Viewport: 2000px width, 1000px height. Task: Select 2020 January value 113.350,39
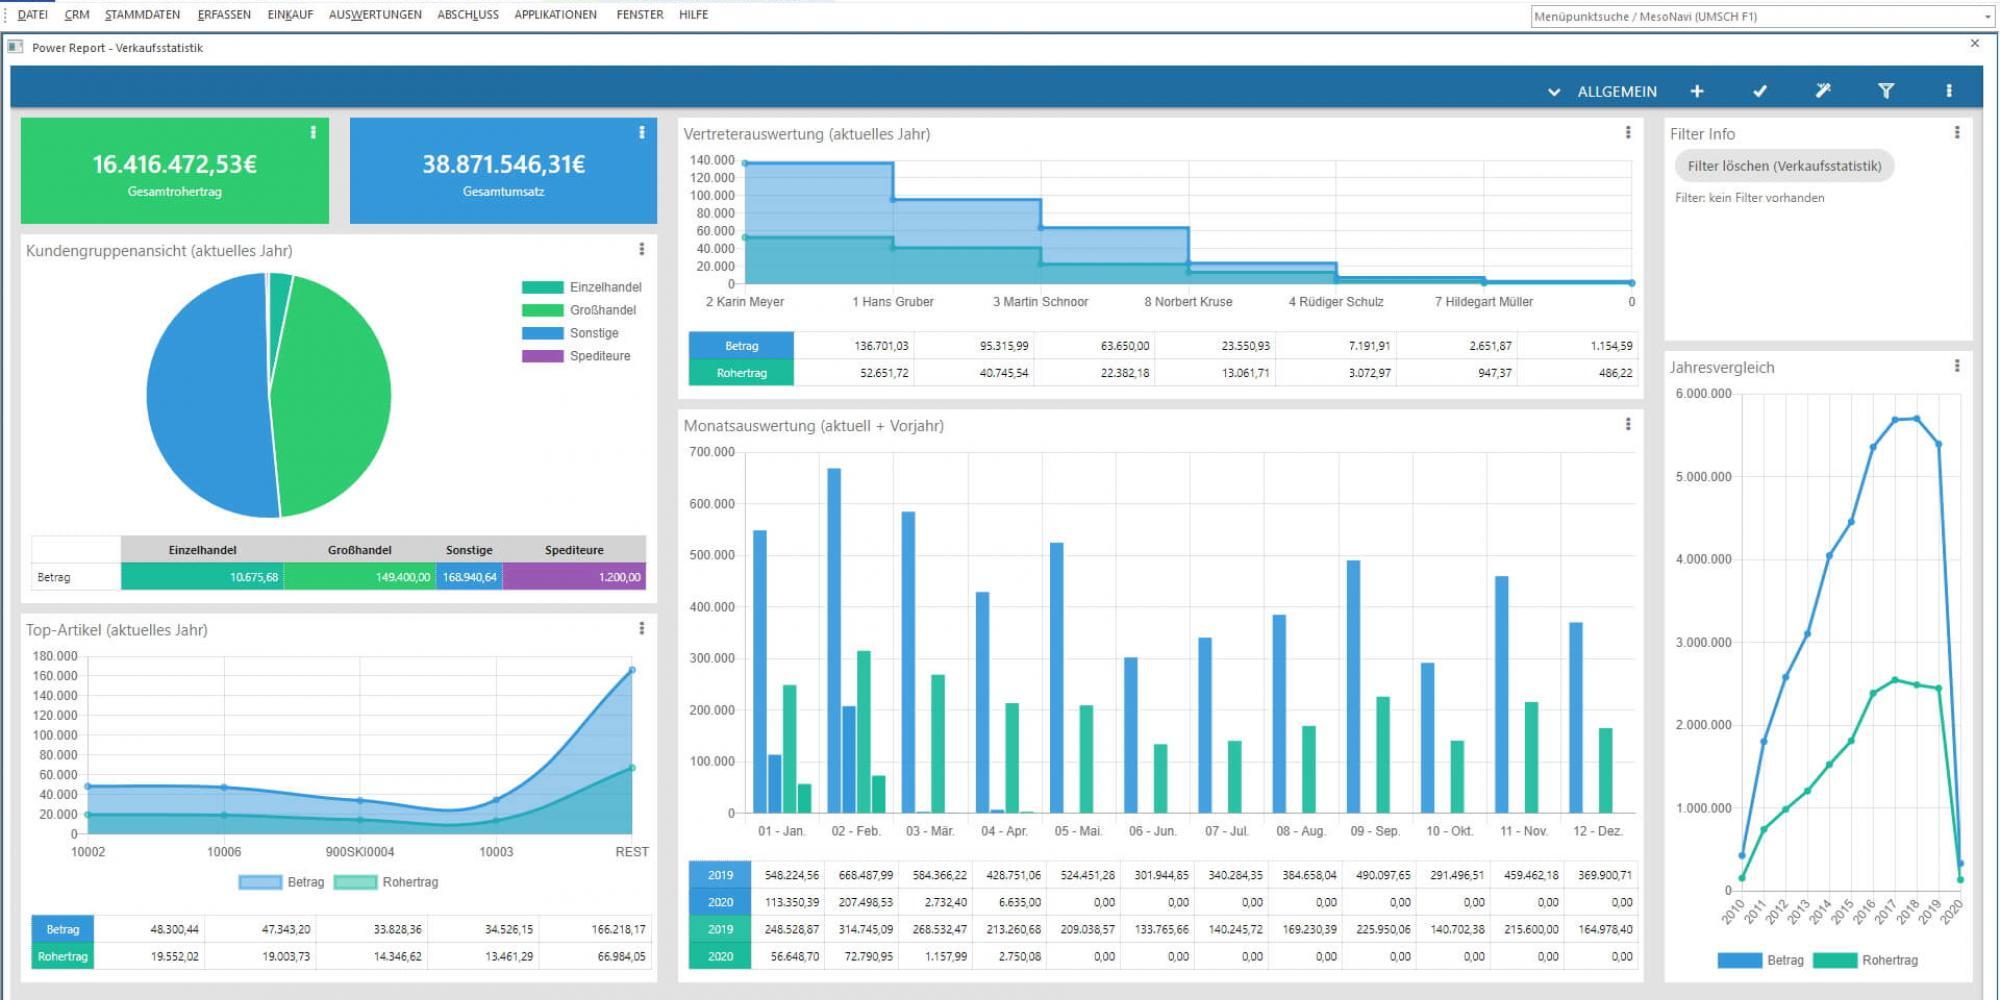792,902
